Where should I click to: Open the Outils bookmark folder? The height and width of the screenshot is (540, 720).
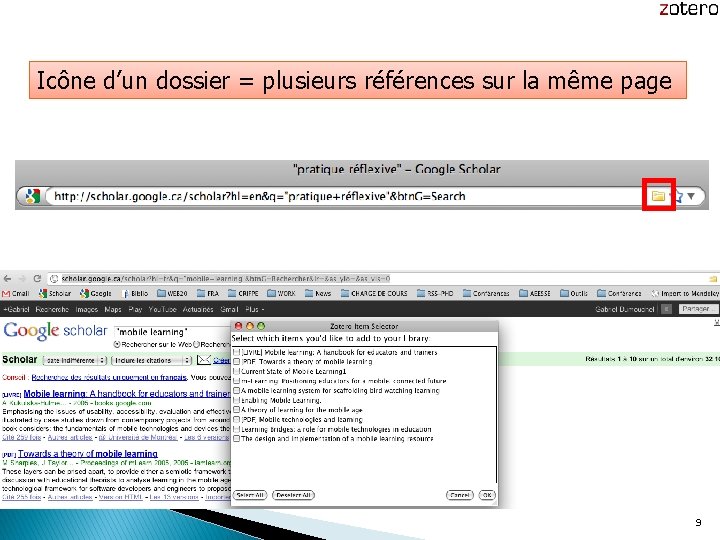(x=574, y=293)
